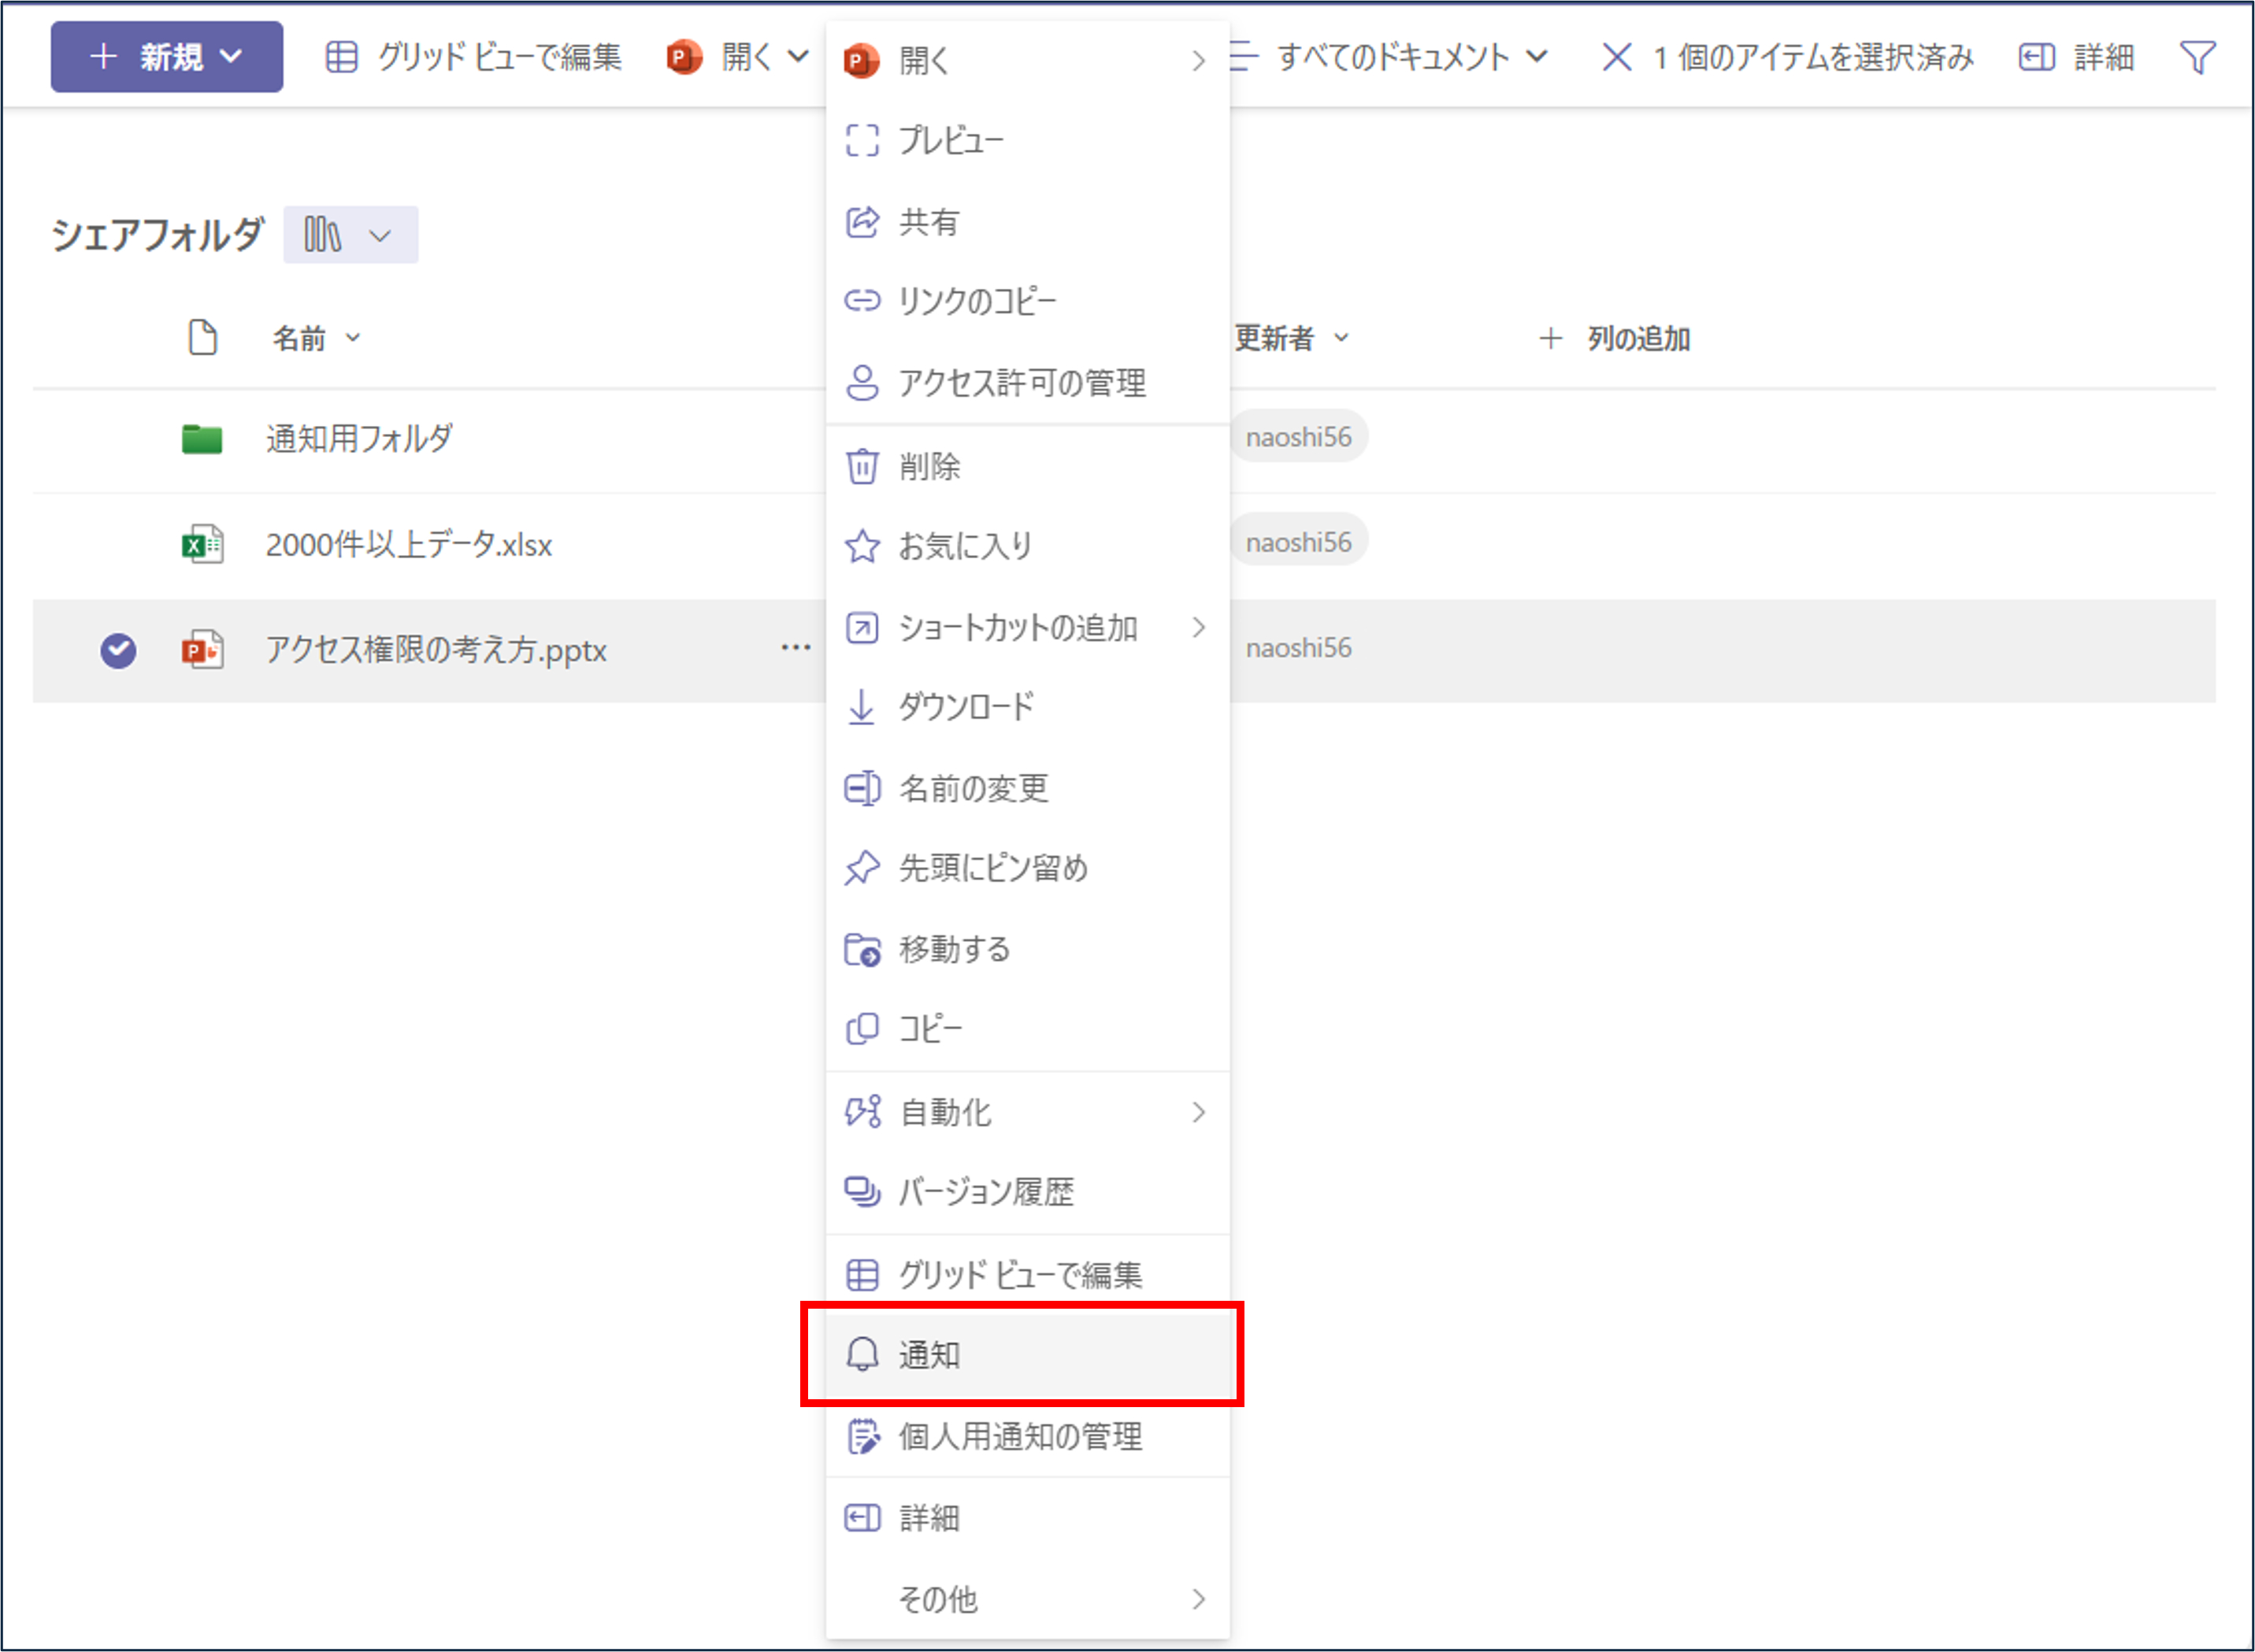This screenshot has width=2255, height=1652.
Task: Uncheck the selection circle for アクセス権限の考え方.pptx
Action: click(118, 651)
